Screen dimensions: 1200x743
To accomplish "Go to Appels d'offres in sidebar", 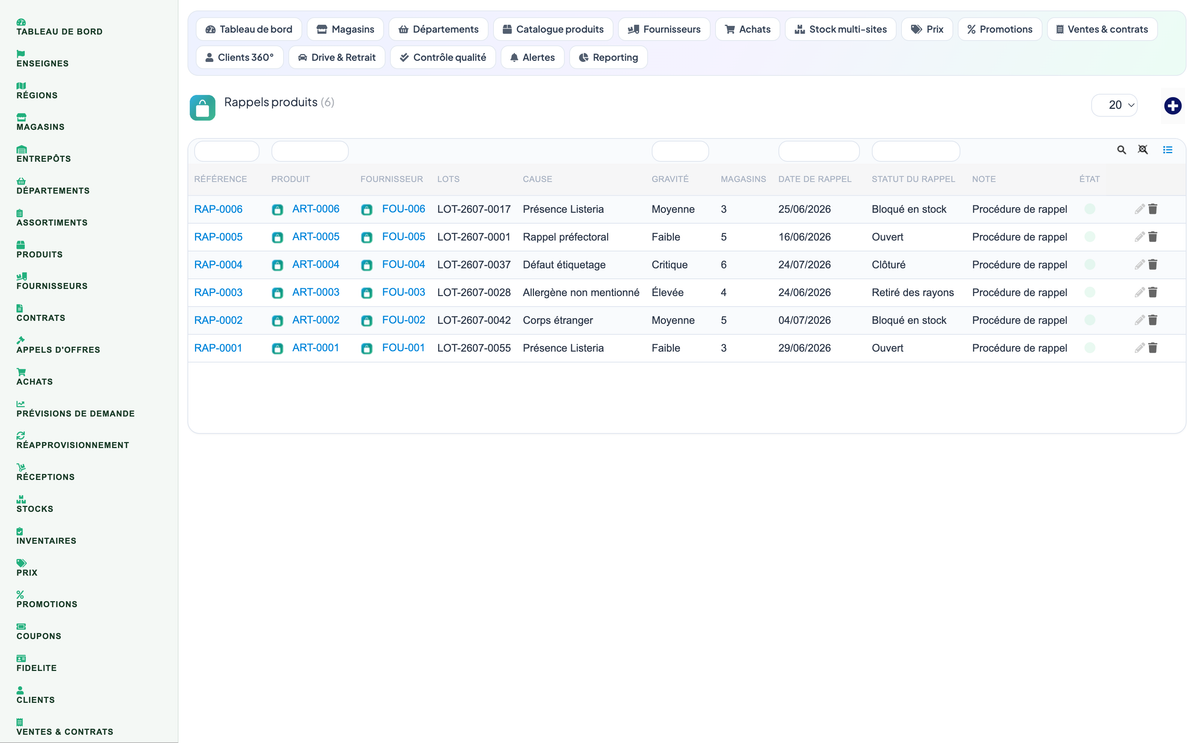I will (58, 345).
